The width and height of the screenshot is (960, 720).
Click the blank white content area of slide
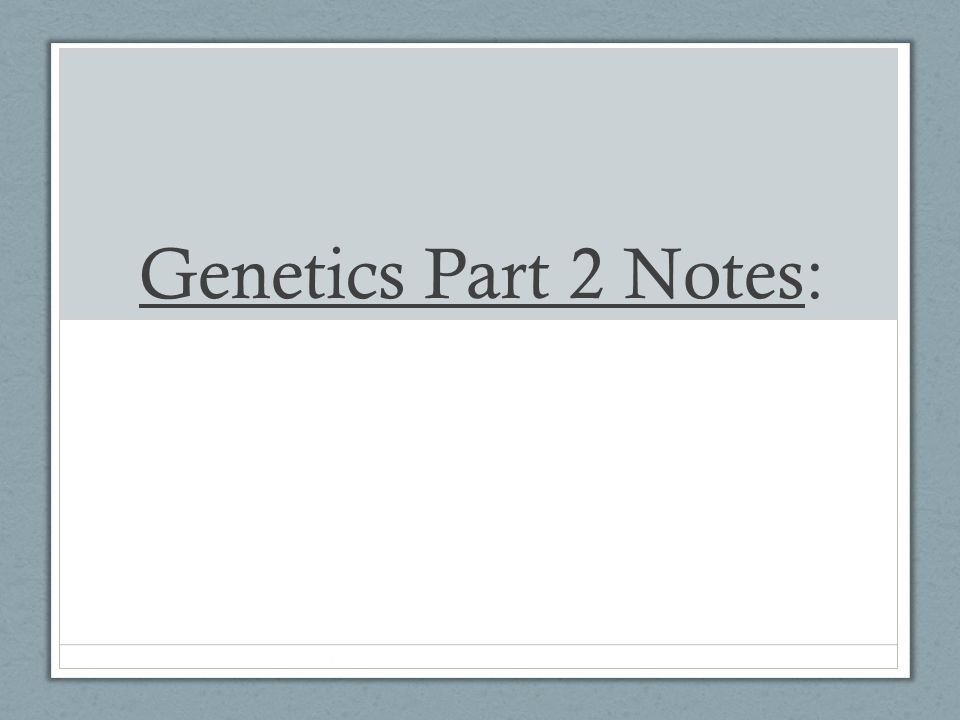[478, 482]
